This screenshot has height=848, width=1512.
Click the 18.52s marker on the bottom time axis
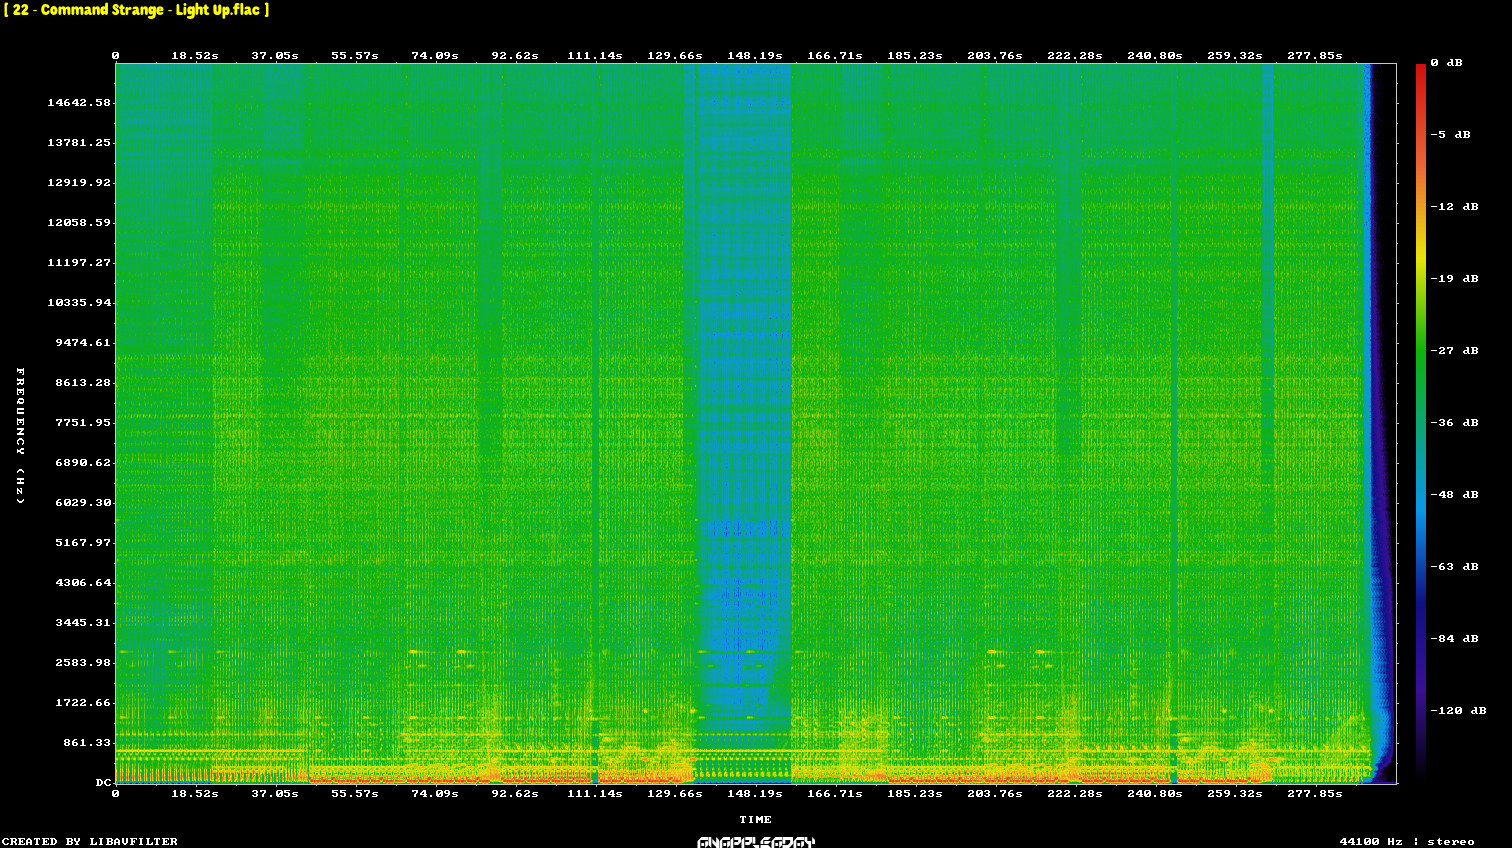coord(195,793)
